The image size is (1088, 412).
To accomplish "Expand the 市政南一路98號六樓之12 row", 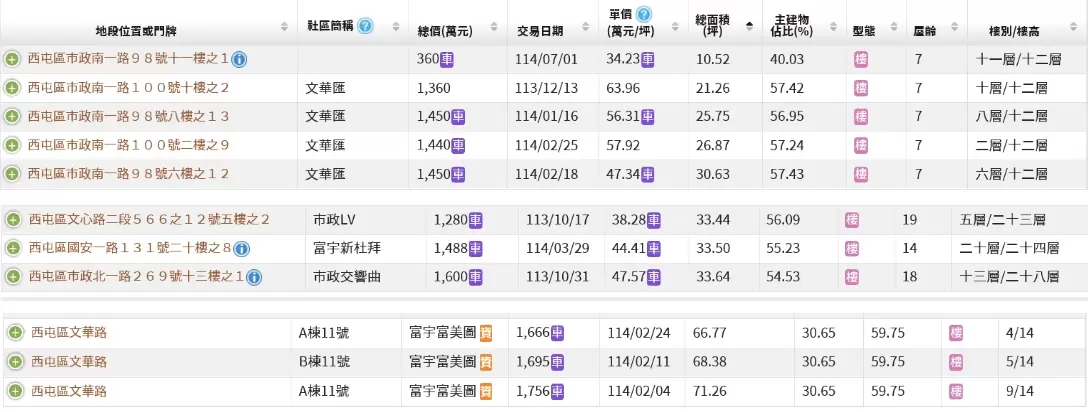I will coord(12,174).
